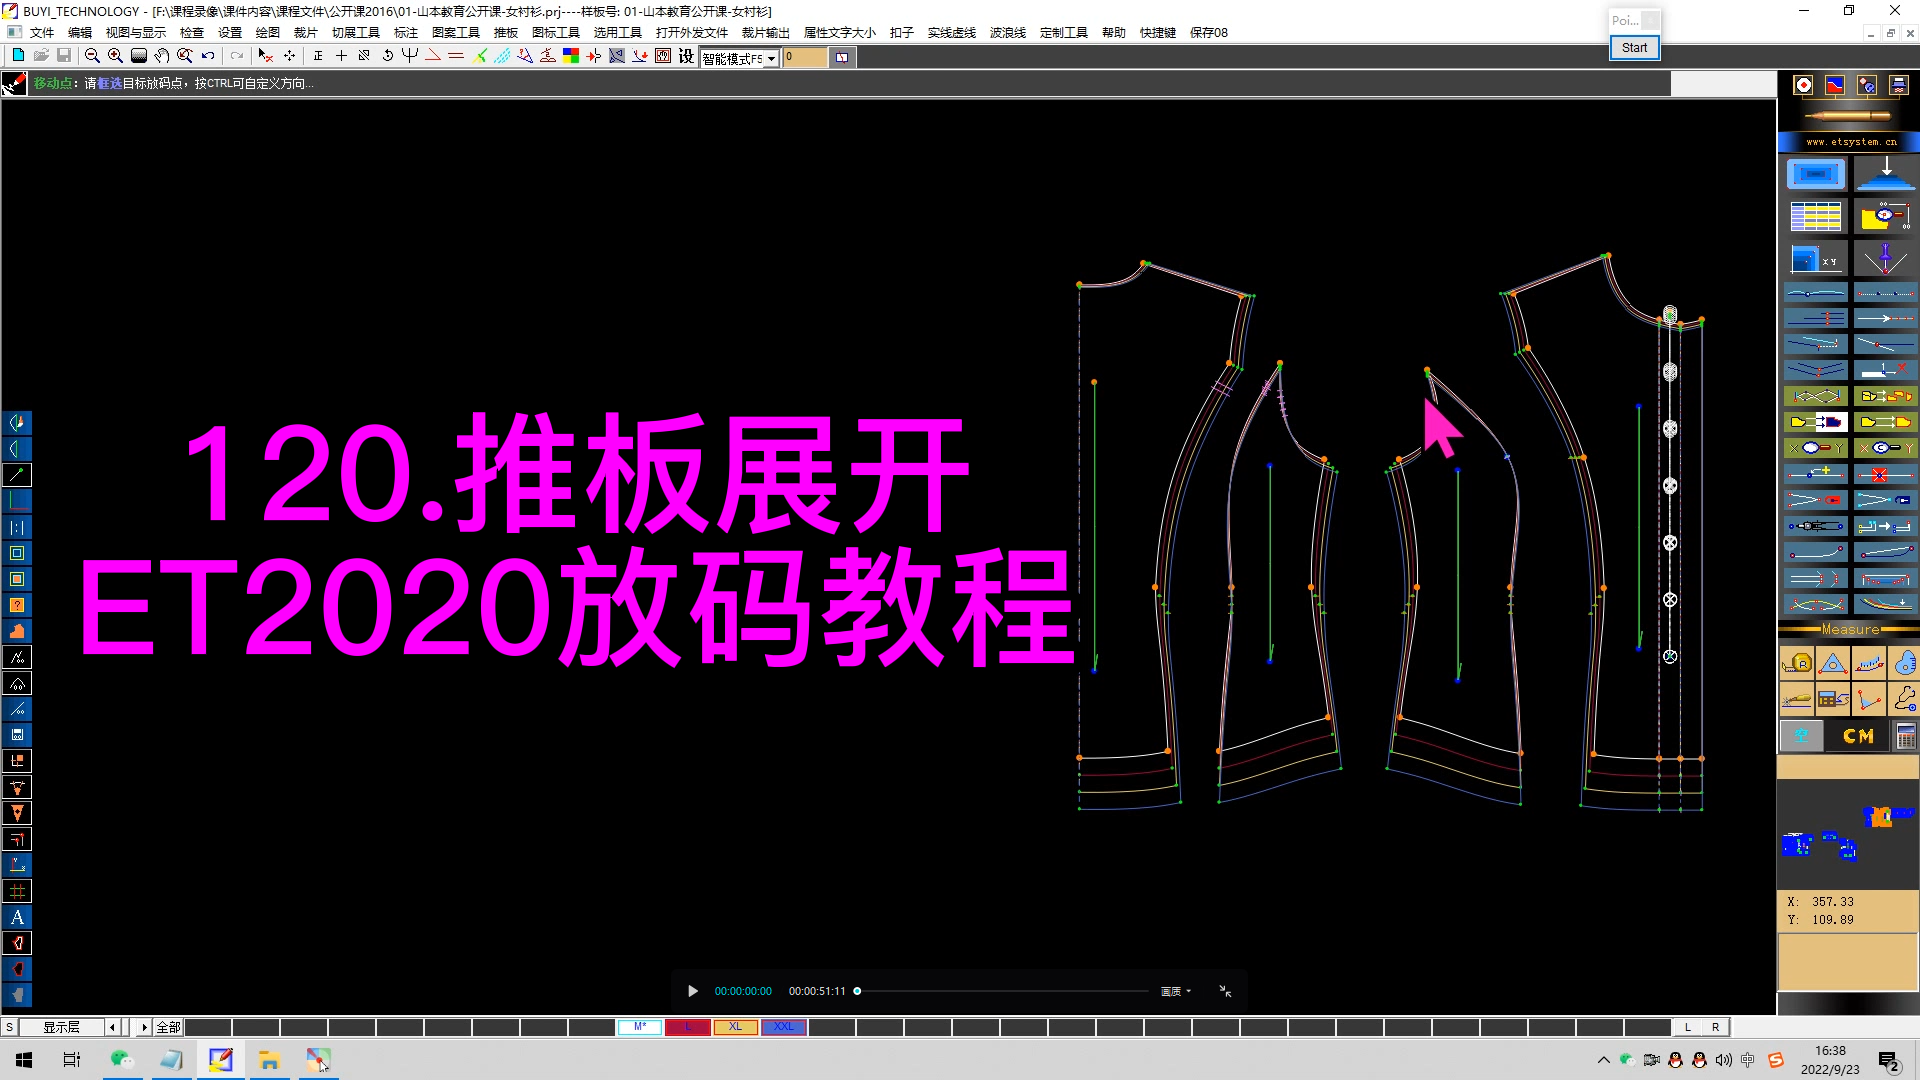This screenshot has width=1920, height=1080.
Task: Open WeChat from the taskbar
Action: [122, 1060]
